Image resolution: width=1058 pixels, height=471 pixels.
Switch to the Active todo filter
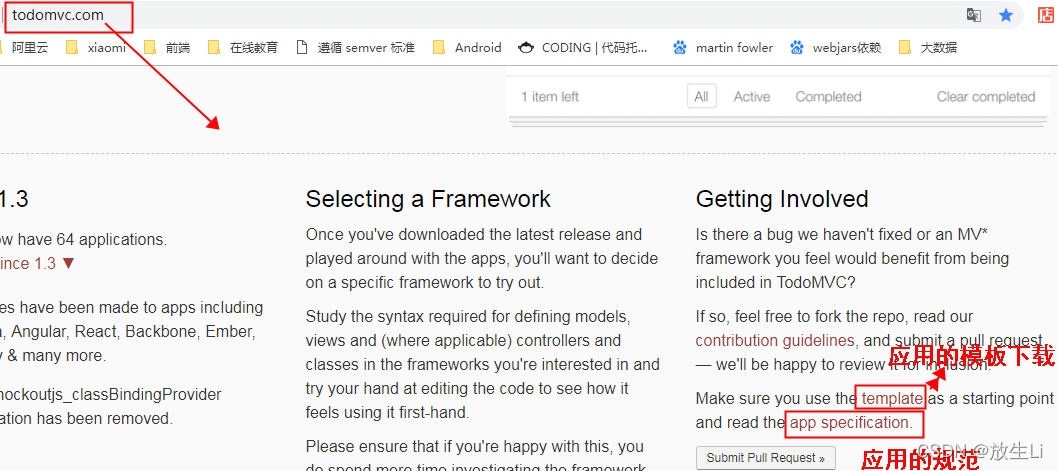pyautogui.click(x=751, y=97)
